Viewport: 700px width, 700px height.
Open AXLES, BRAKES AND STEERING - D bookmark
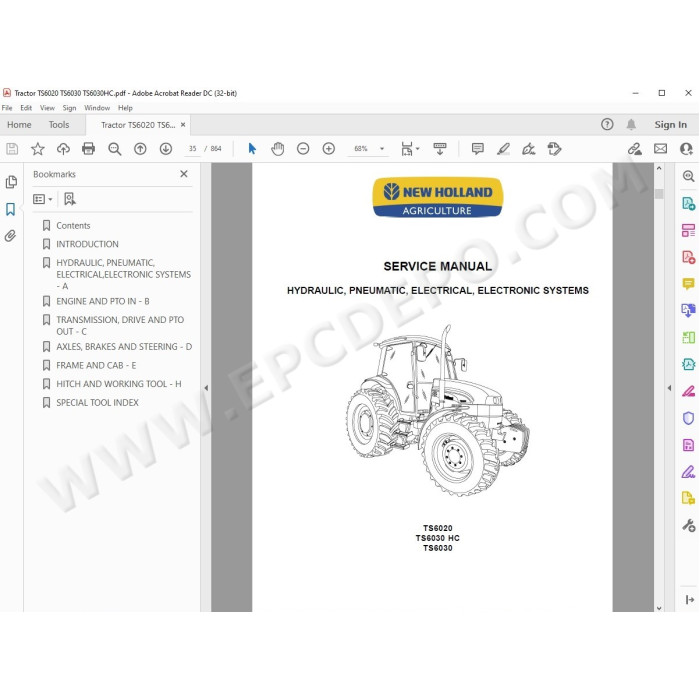pos(124,347)
